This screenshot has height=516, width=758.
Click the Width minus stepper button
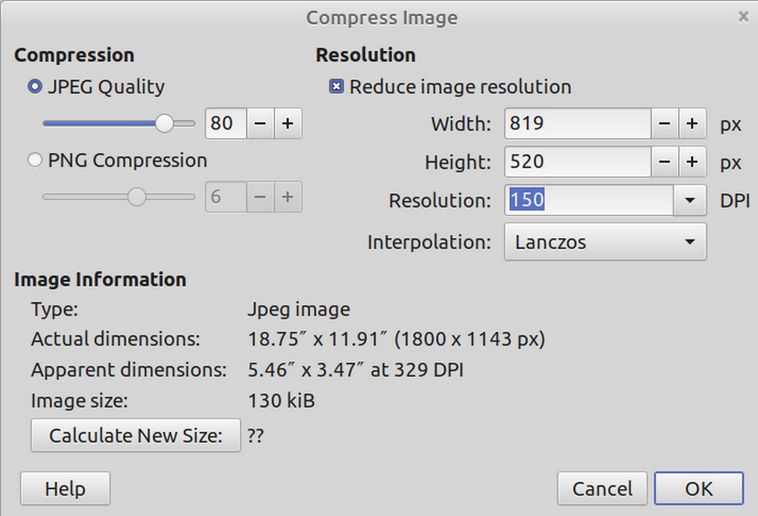pos(665,125)
